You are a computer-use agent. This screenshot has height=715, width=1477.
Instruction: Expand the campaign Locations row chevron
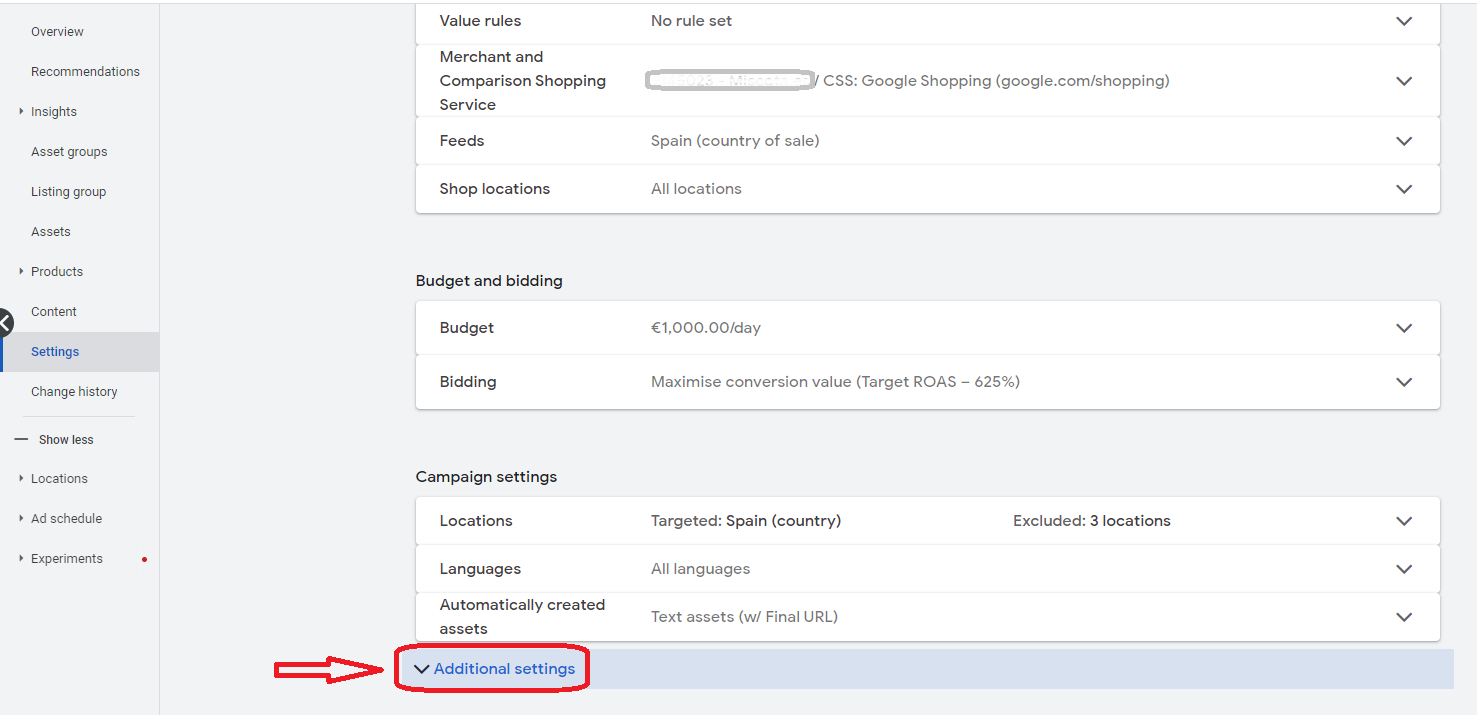pos(1404,521)
